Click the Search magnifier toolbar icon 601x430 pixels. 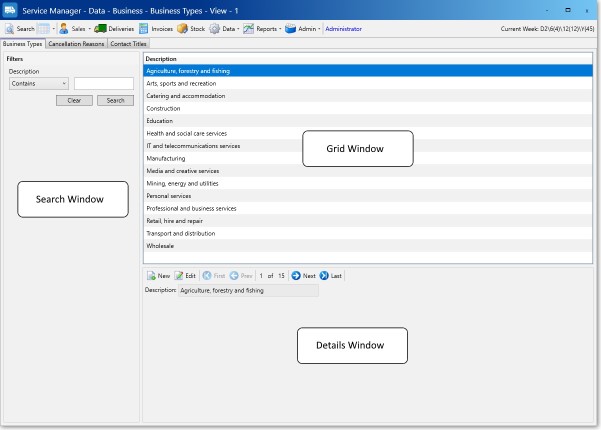[x=10, y=29]
